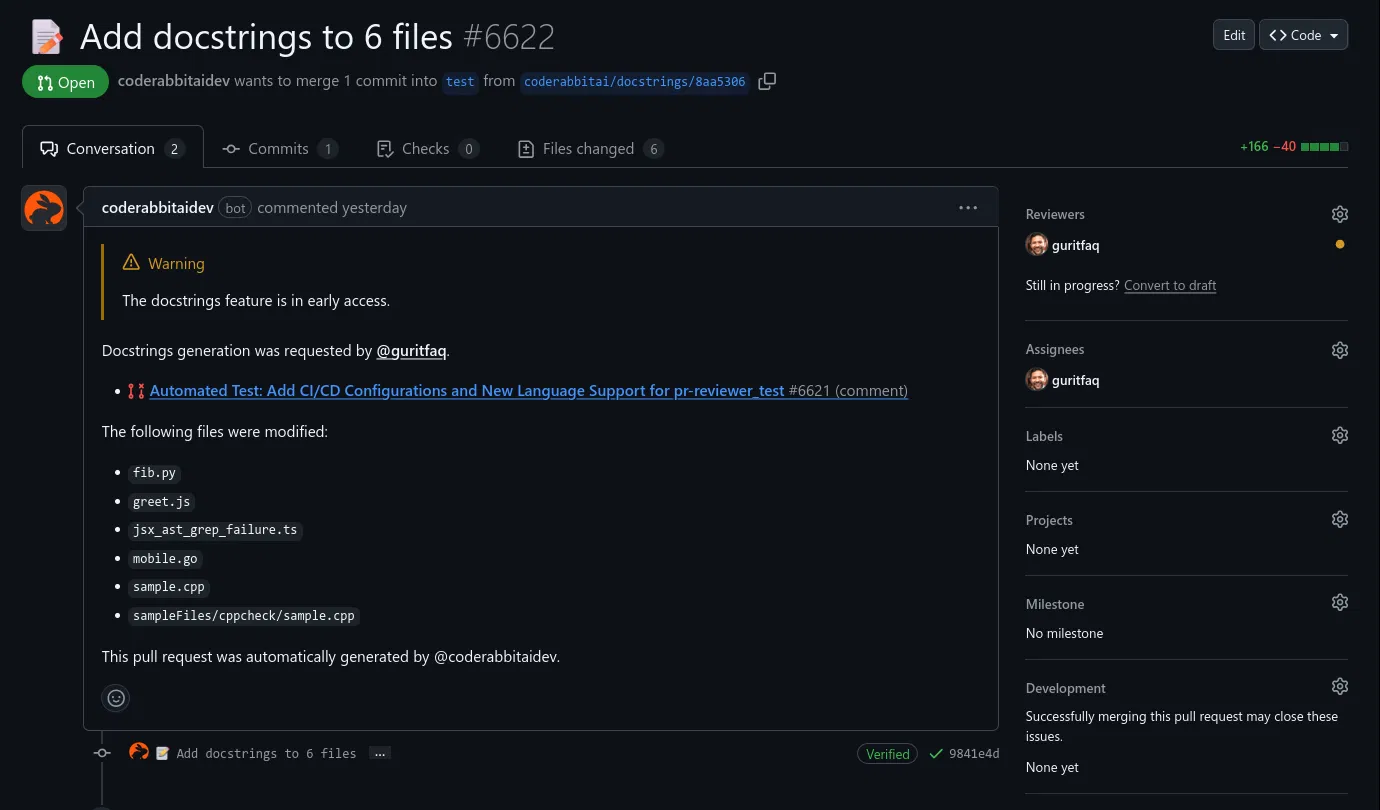The image size is (1380, 810).
Task: Open Development settings gear
Action: coord(1339,685)
